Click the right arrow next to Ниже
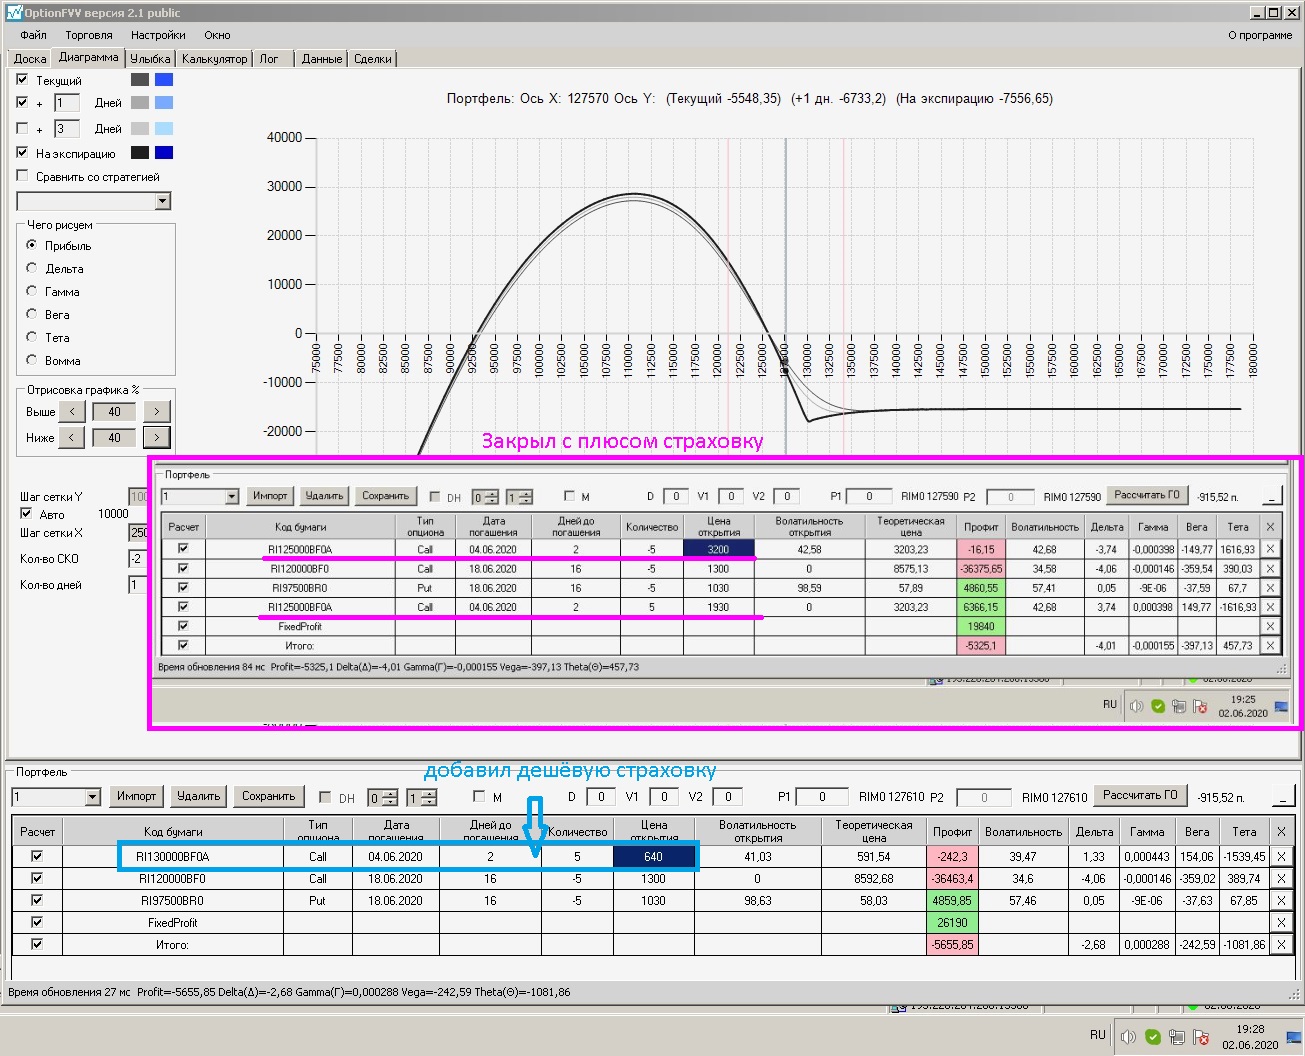Screen dimensions: 1305x1056 tap(156, 438)
